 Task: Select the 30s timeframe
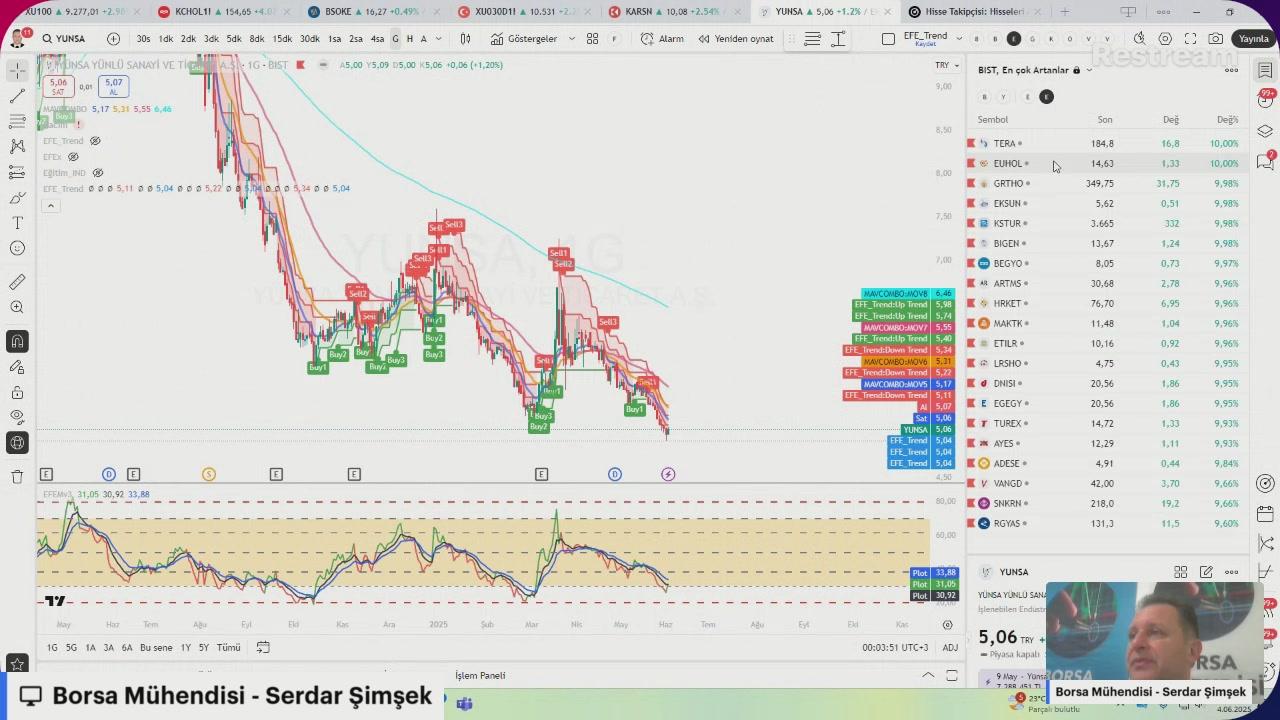[x=144, y=39]
